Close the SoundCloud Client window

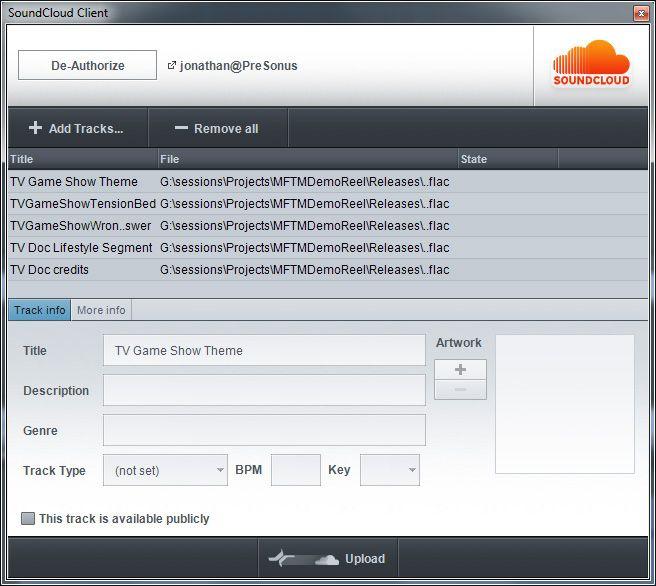point(641,13)
